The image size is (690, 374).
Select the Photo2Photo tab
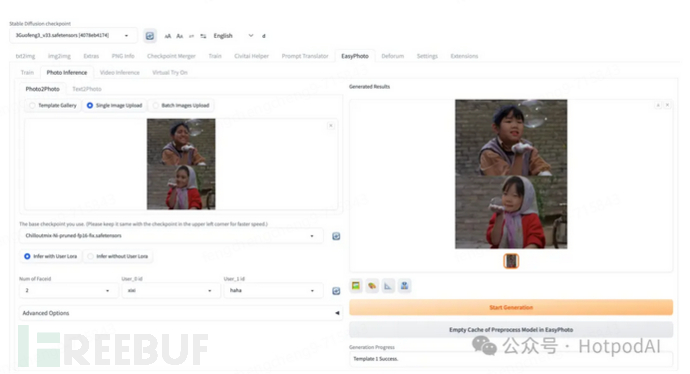click(42, 89)
